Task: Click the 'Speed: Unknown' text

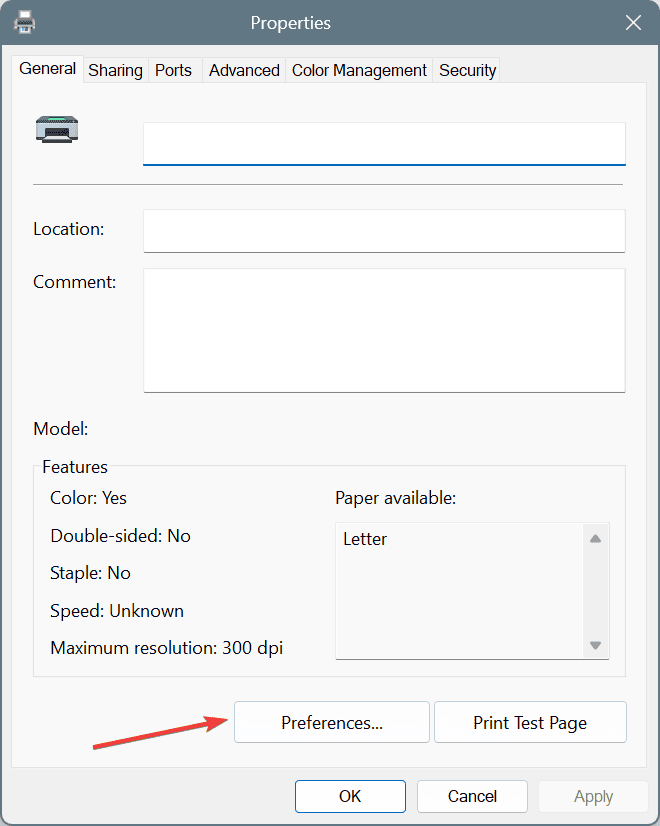Action: (117, 611)
